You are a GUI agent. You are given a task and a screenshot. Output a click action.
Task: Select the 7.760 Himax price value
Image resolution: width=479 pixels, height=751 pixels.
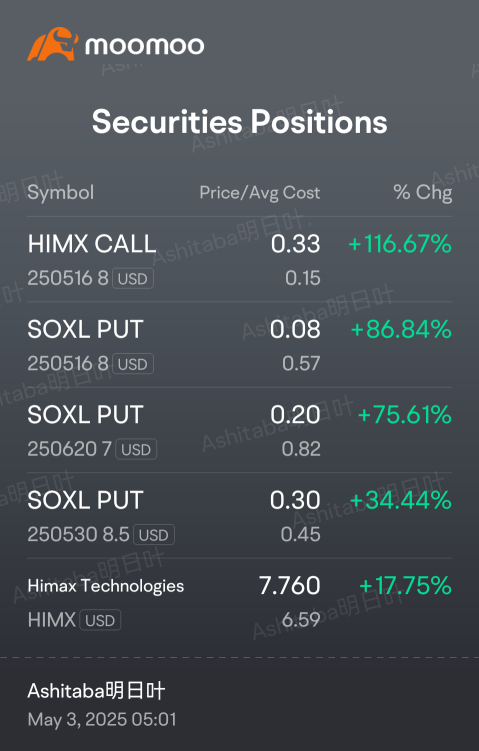pos(289,585)
